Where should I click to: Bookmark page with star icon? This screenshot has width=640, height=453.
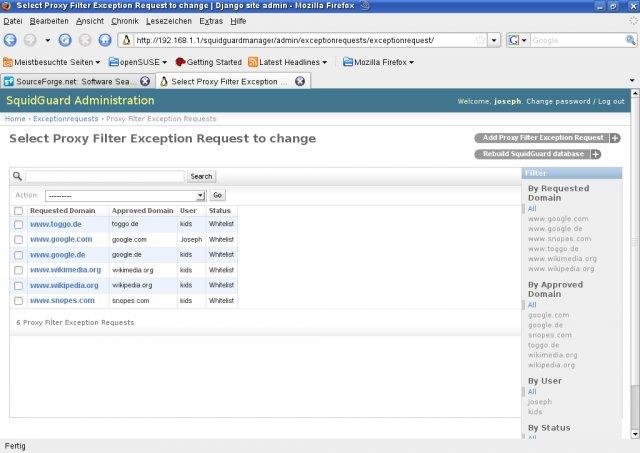[481, 40]
